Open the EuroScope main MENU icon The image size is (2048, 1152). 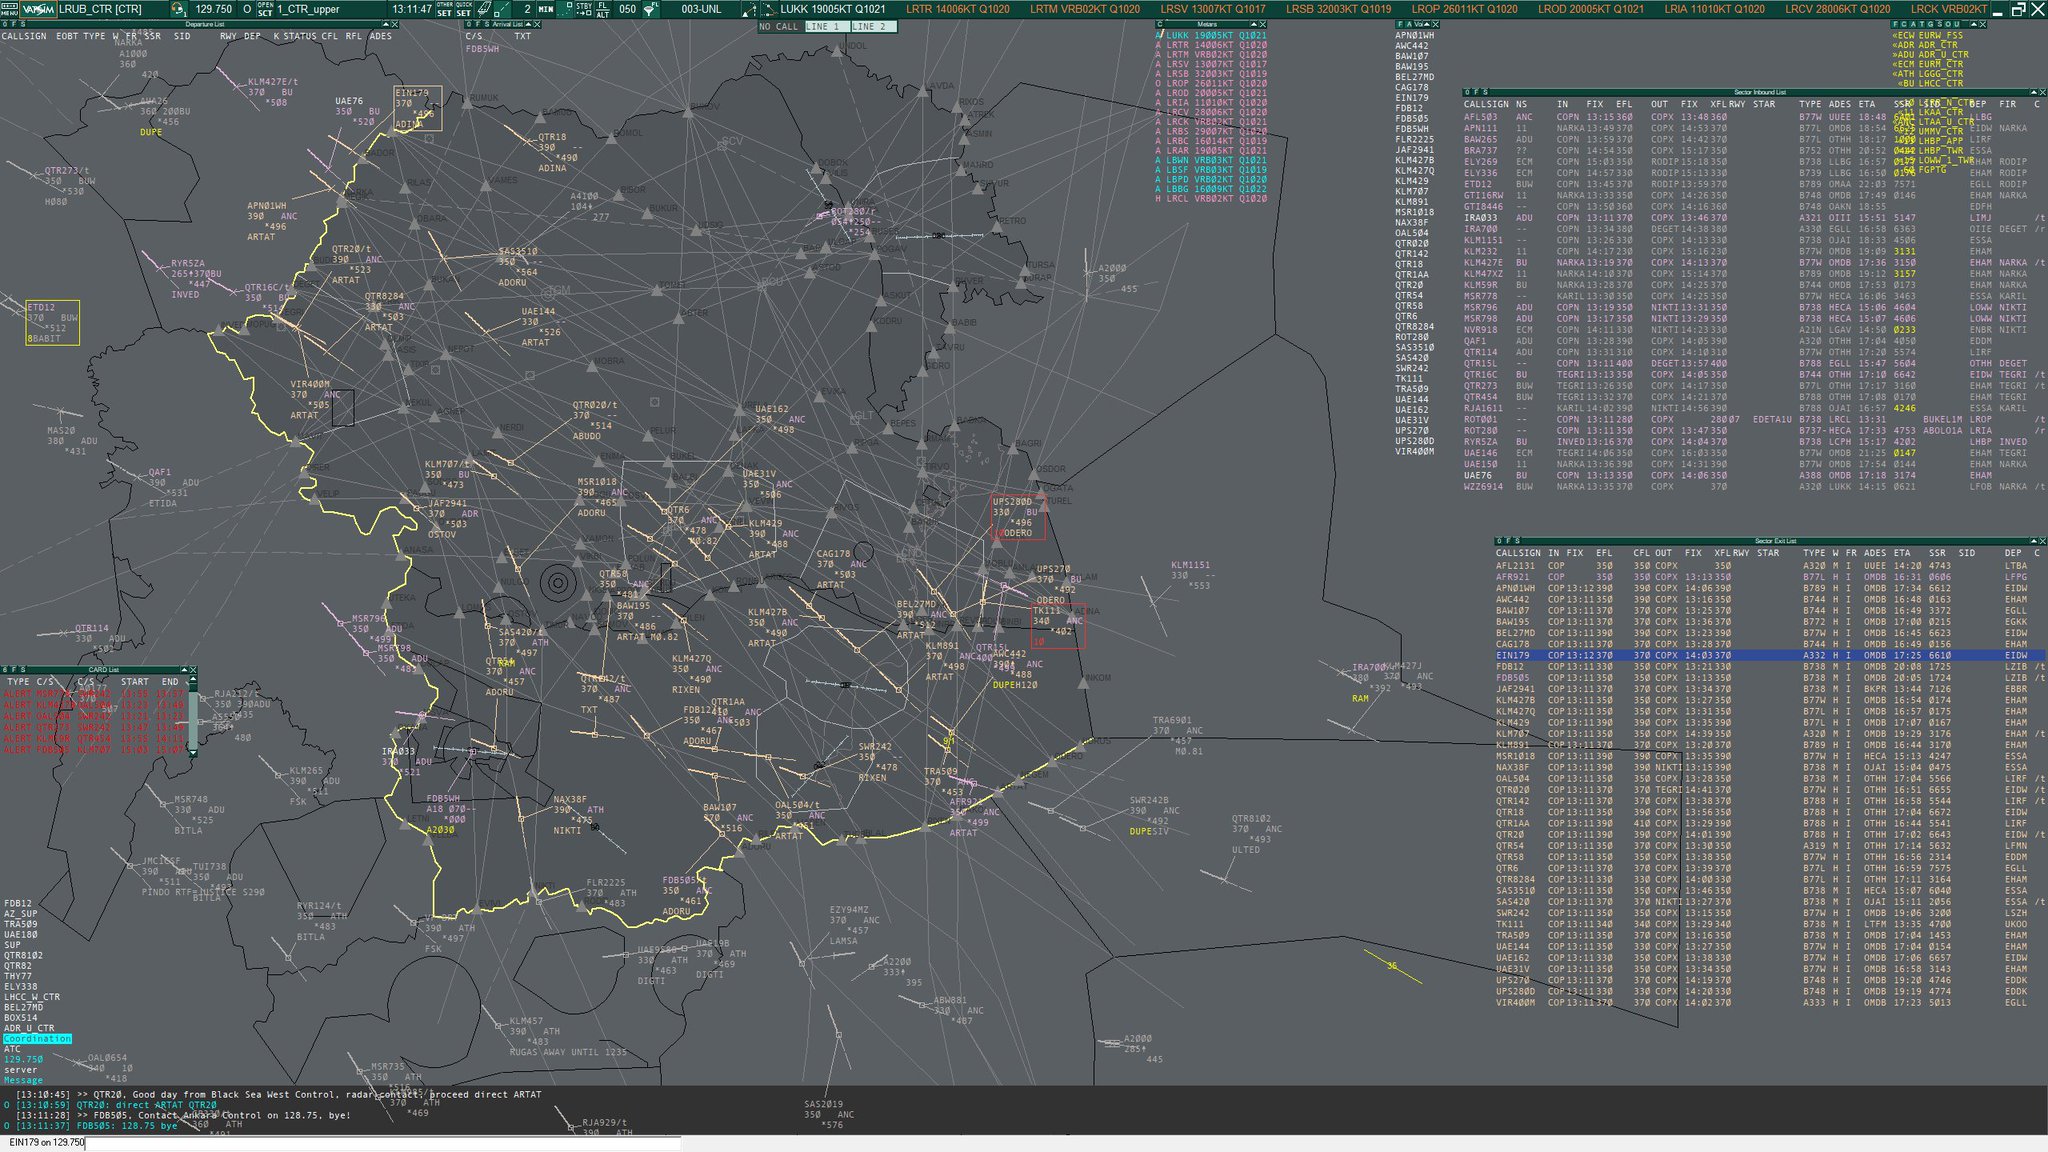coord(10,8)
